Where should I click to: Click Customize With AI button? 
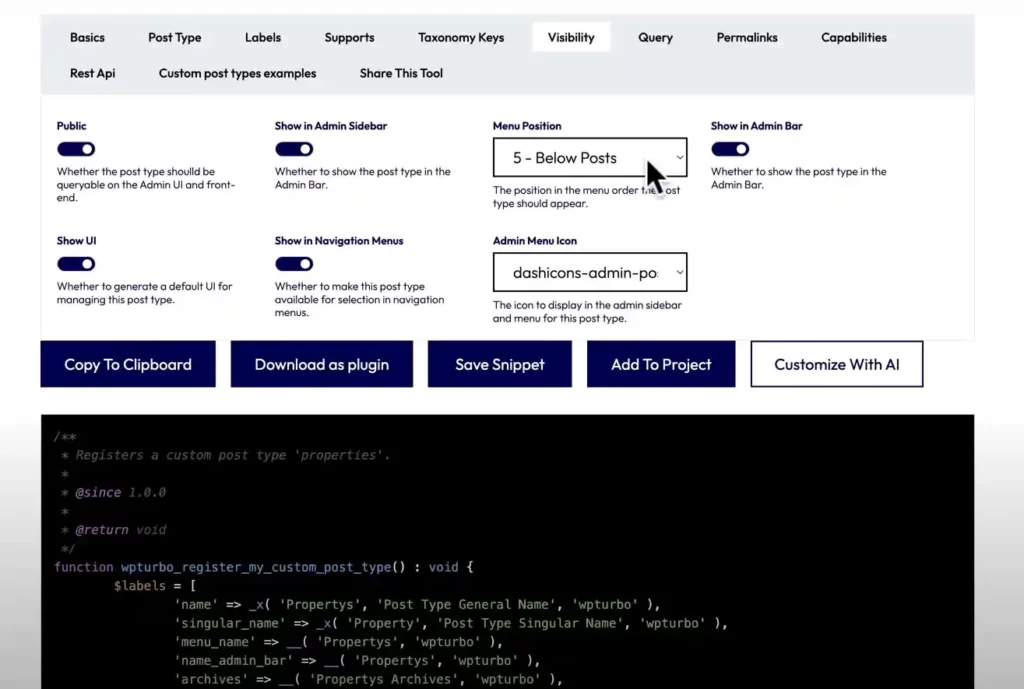tap(837, 364)
